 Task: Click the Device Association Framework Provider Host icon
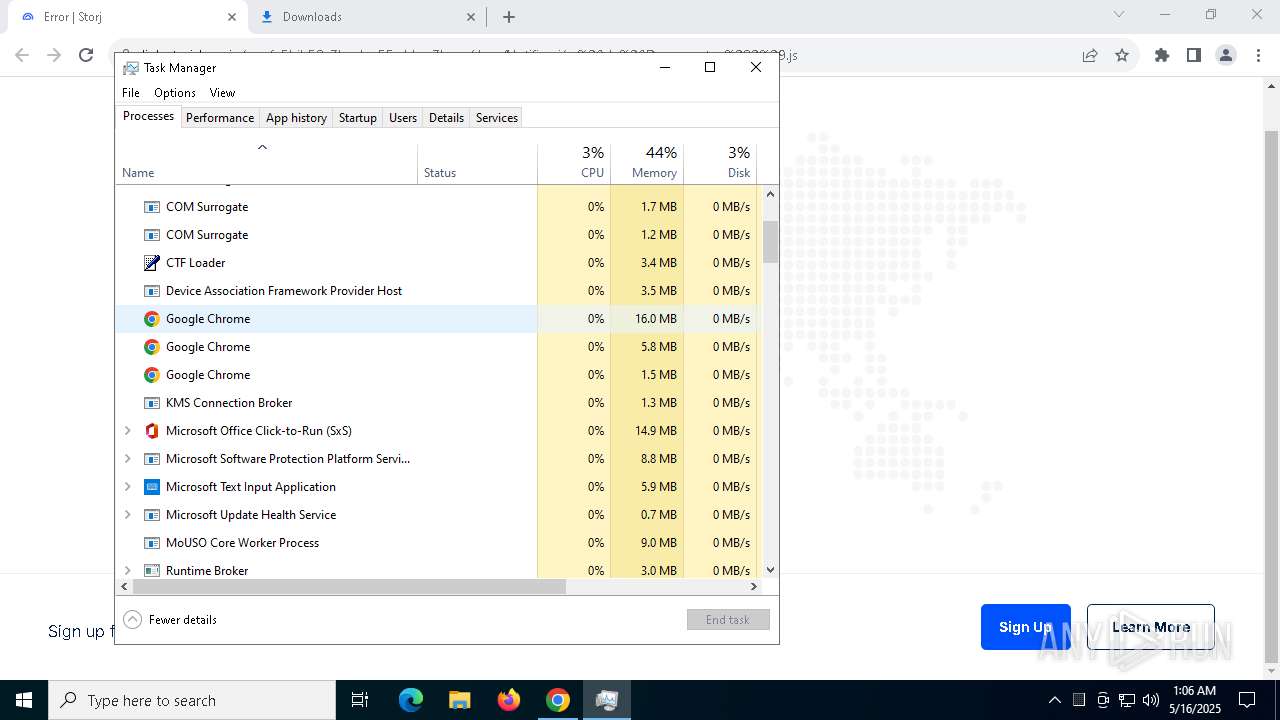click(152, 291)
